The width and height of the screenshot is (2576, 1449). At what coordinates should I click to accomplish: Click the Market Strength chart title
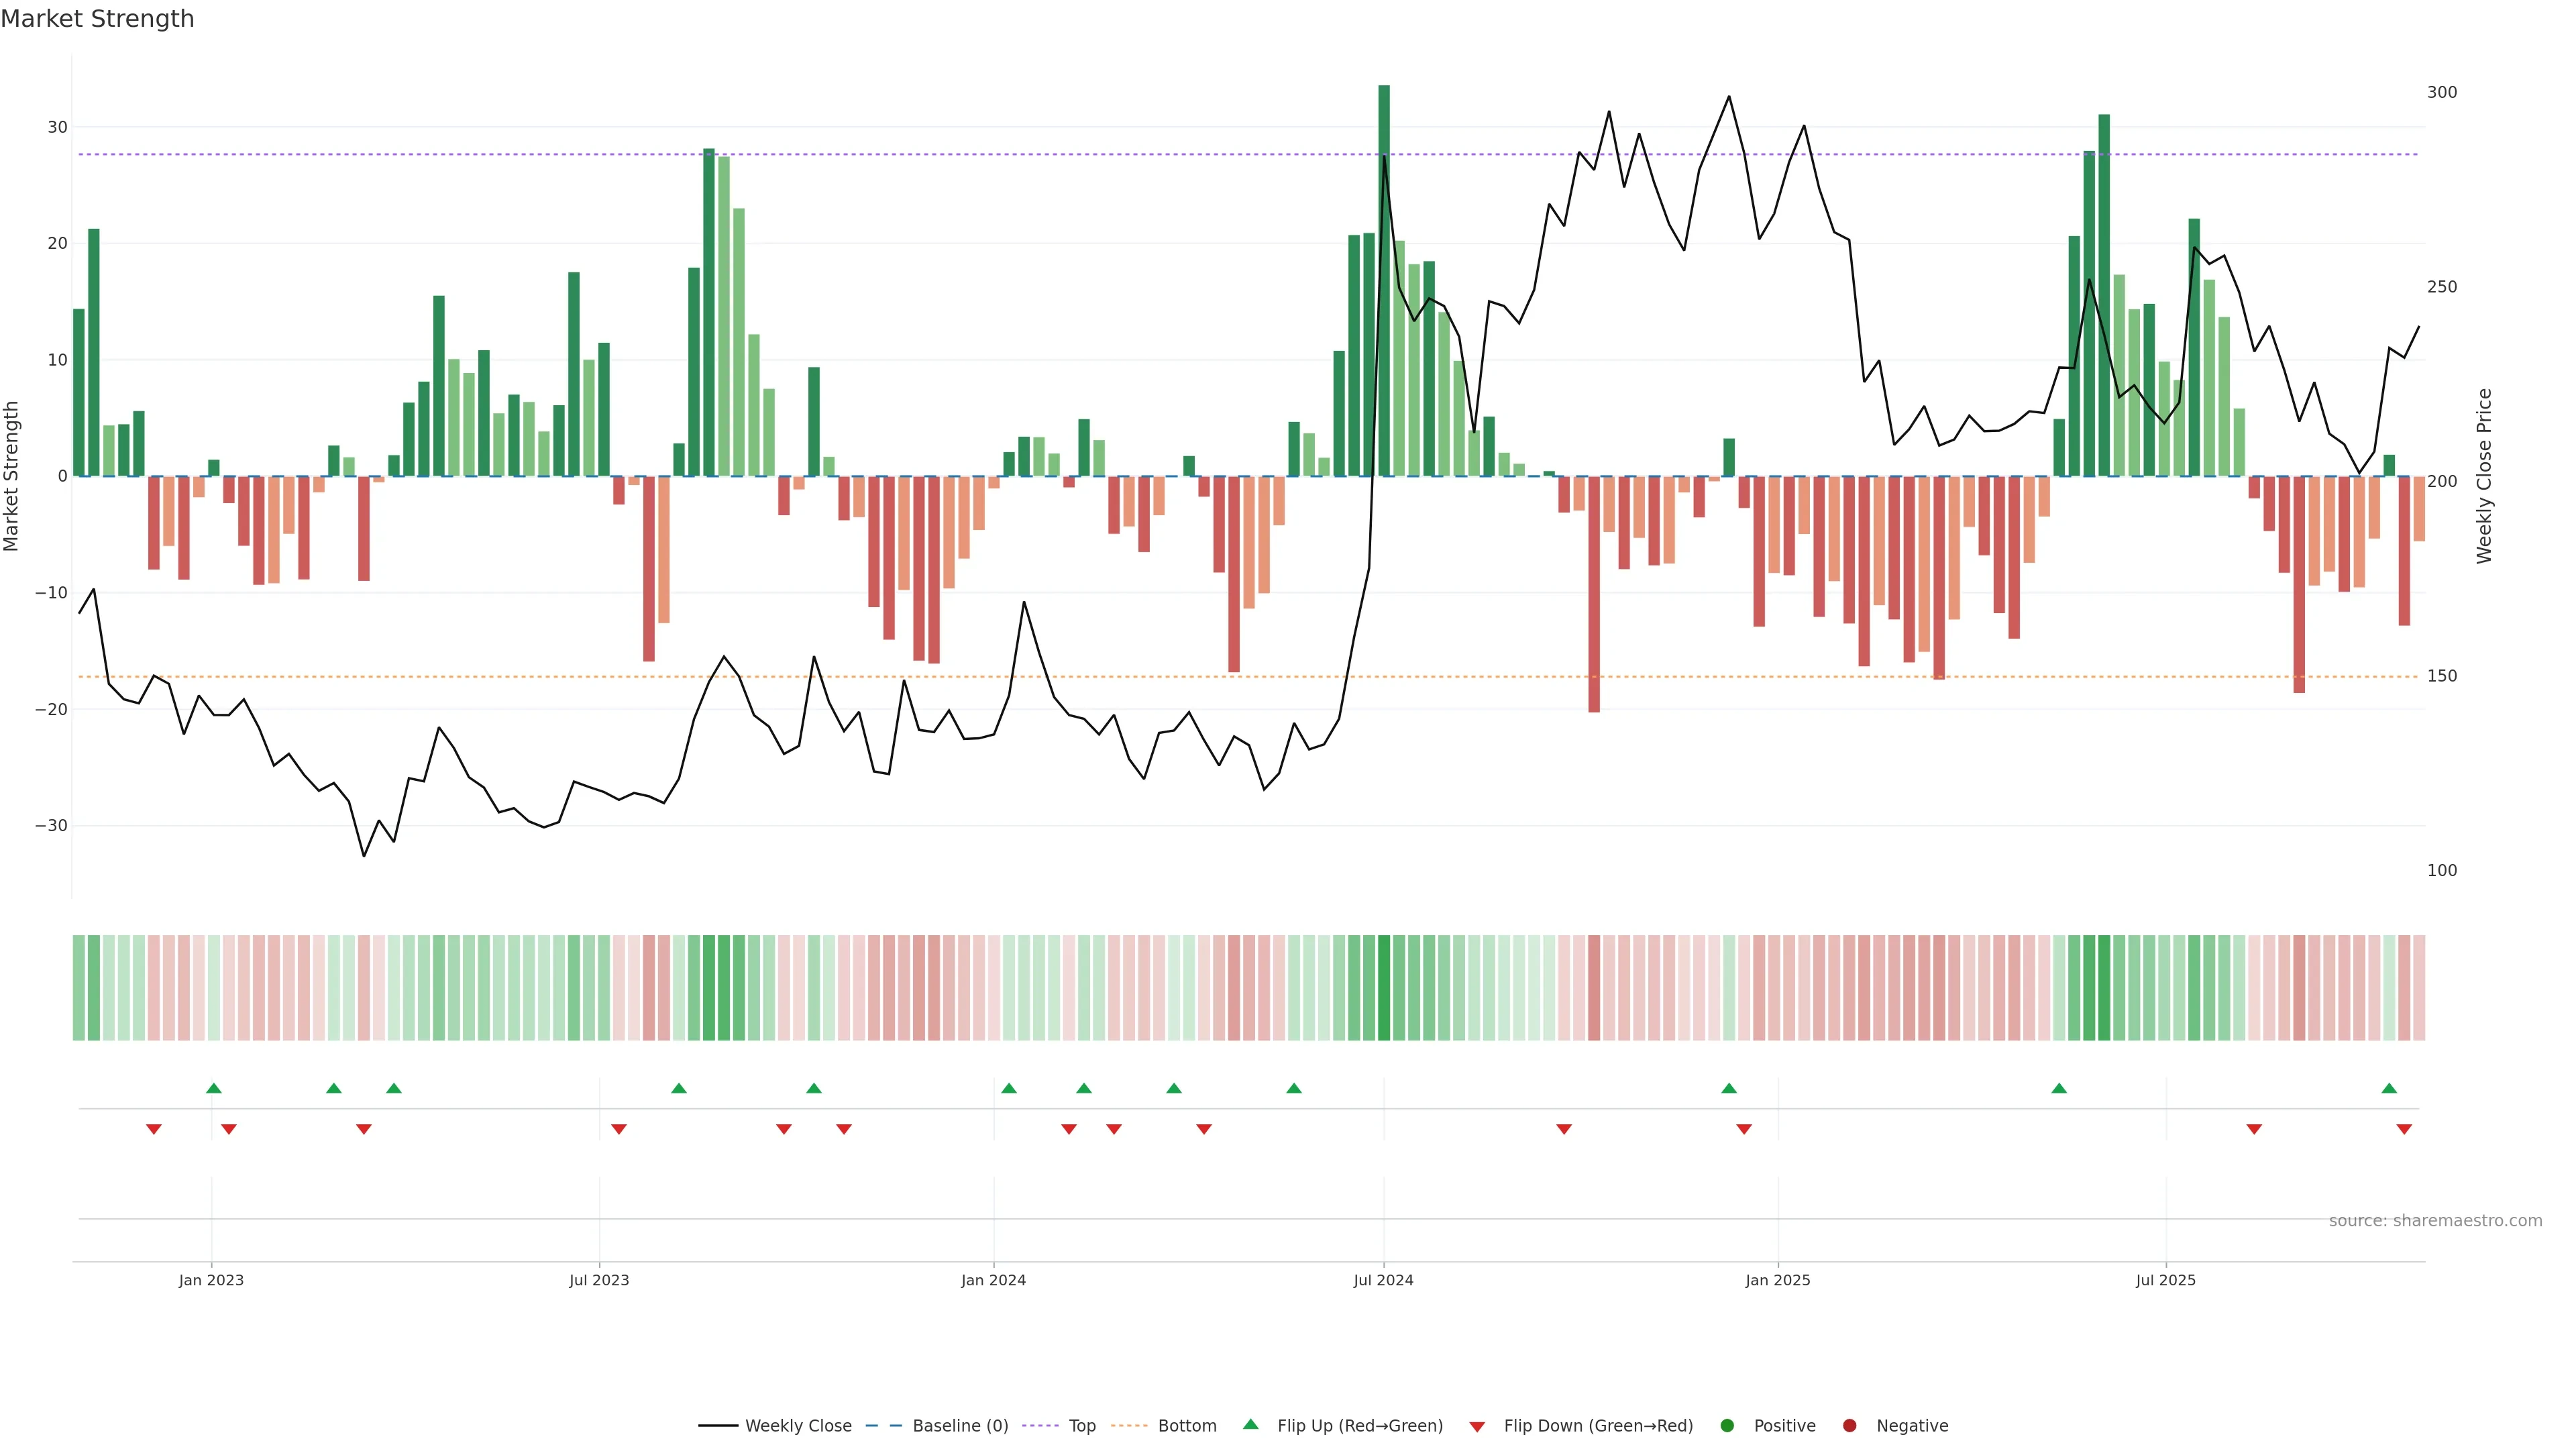tap(97, 19)
